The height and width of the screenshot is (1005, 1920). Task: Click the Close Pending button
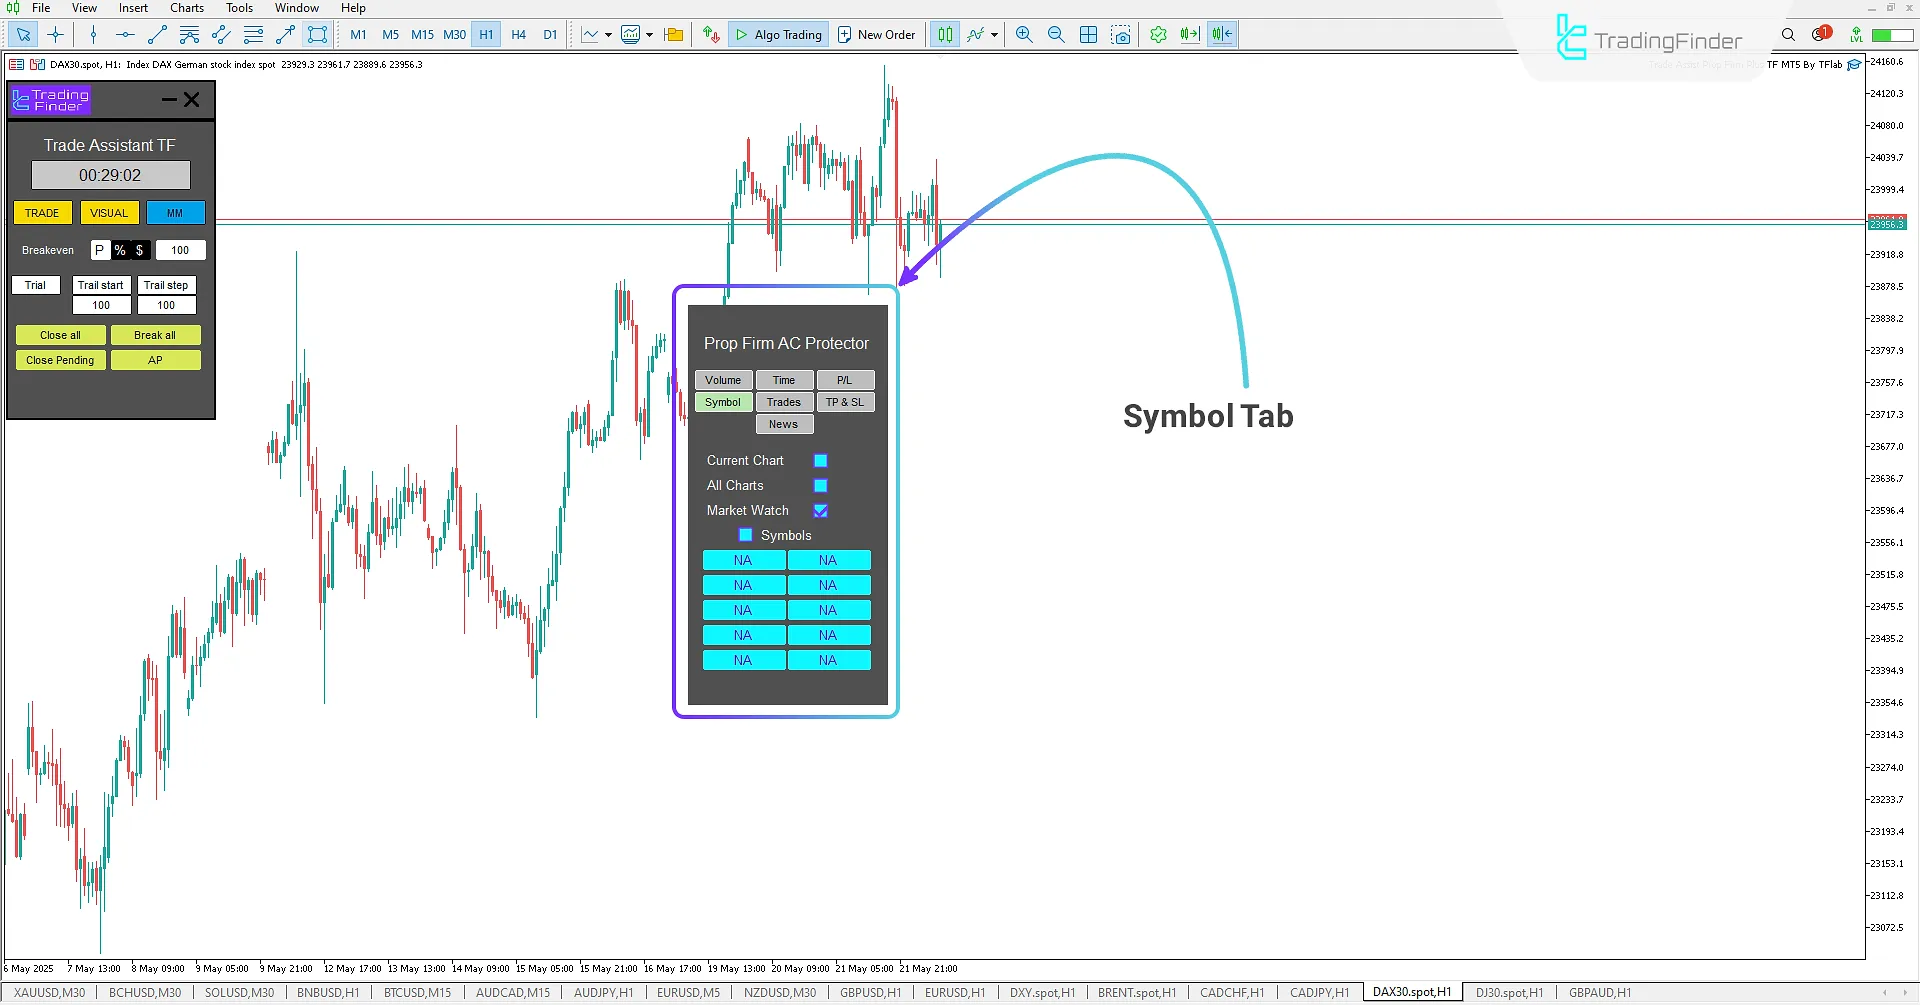click(x=60, y=360)
